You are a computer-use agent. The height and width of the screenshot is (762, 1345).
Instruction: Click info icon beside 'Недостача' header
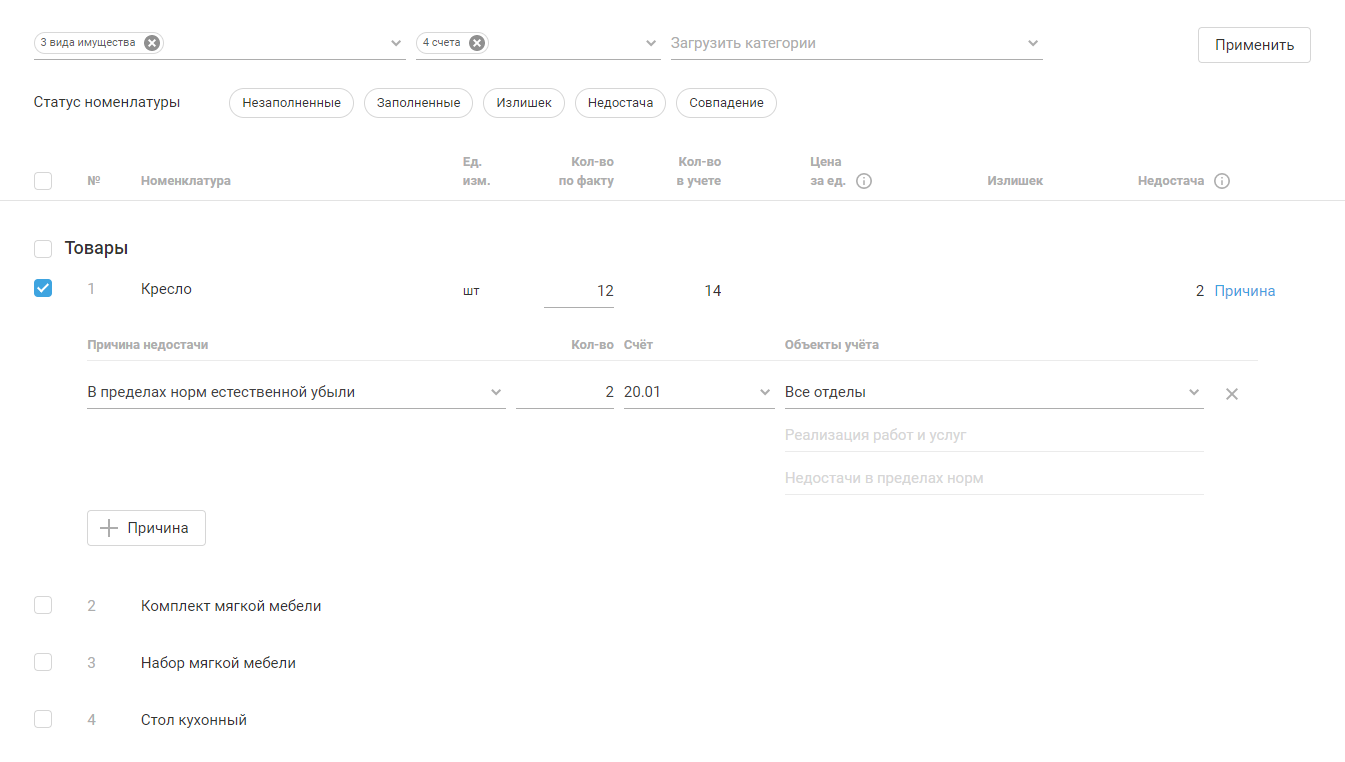pos(1221,181)
